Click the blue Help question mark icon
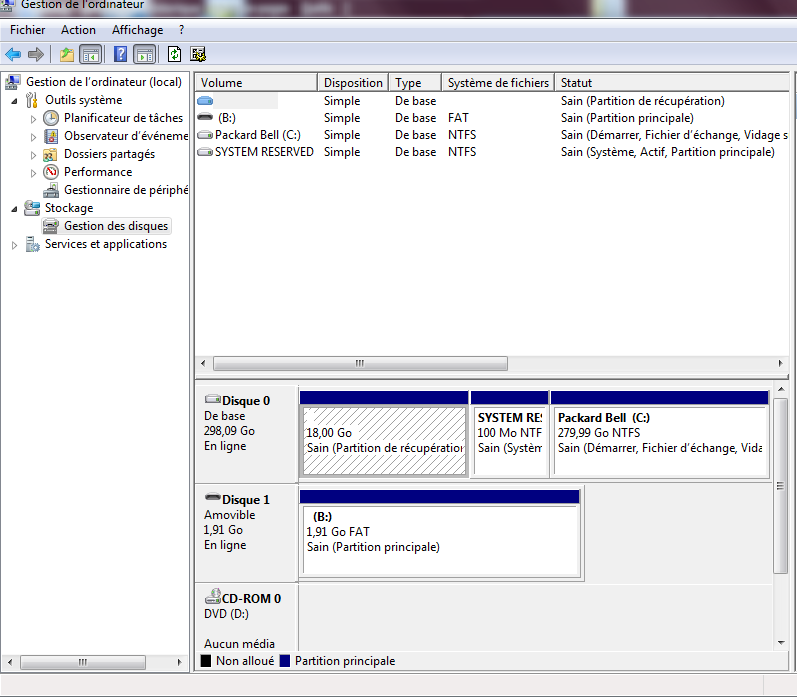 [120, 54]
